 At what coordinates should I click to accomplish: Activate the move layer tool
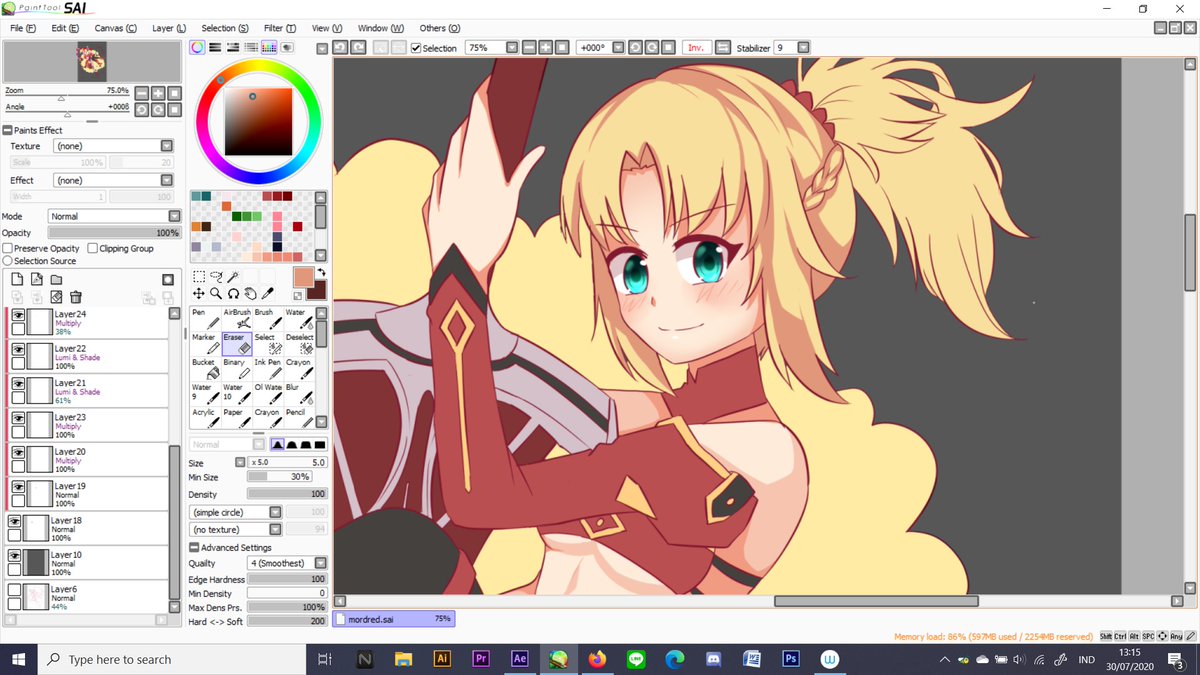199,294
